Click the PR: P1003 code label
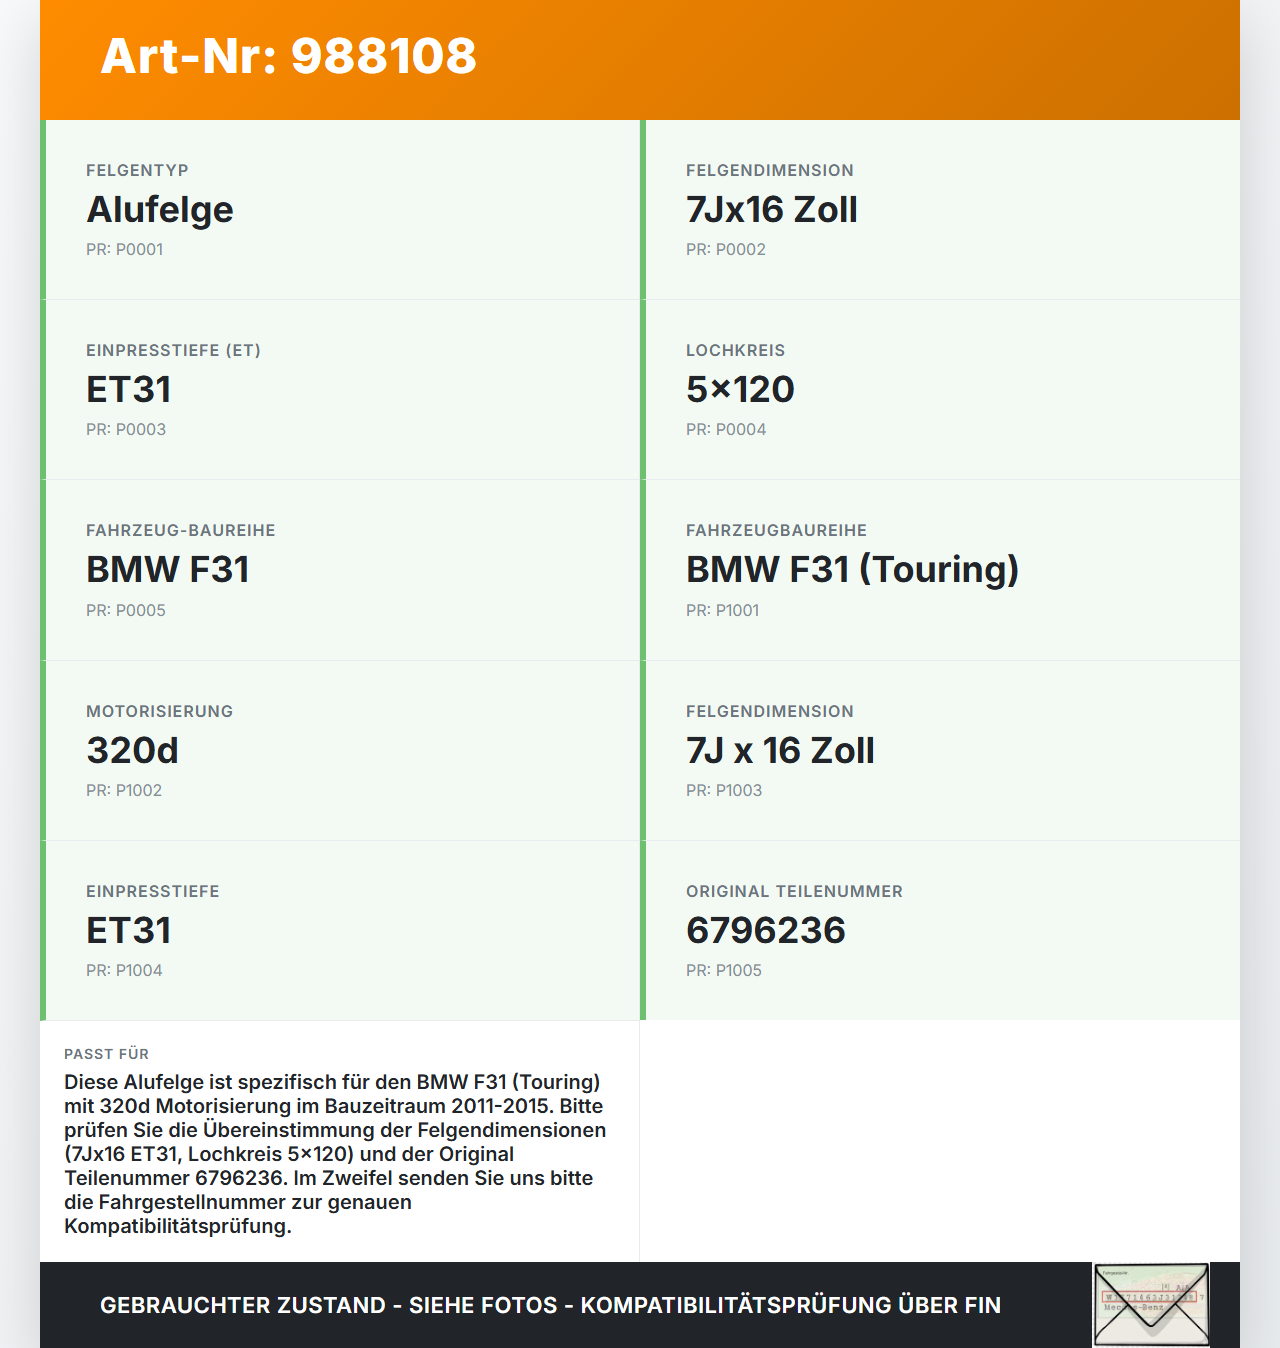 click(x=724, y=791)
